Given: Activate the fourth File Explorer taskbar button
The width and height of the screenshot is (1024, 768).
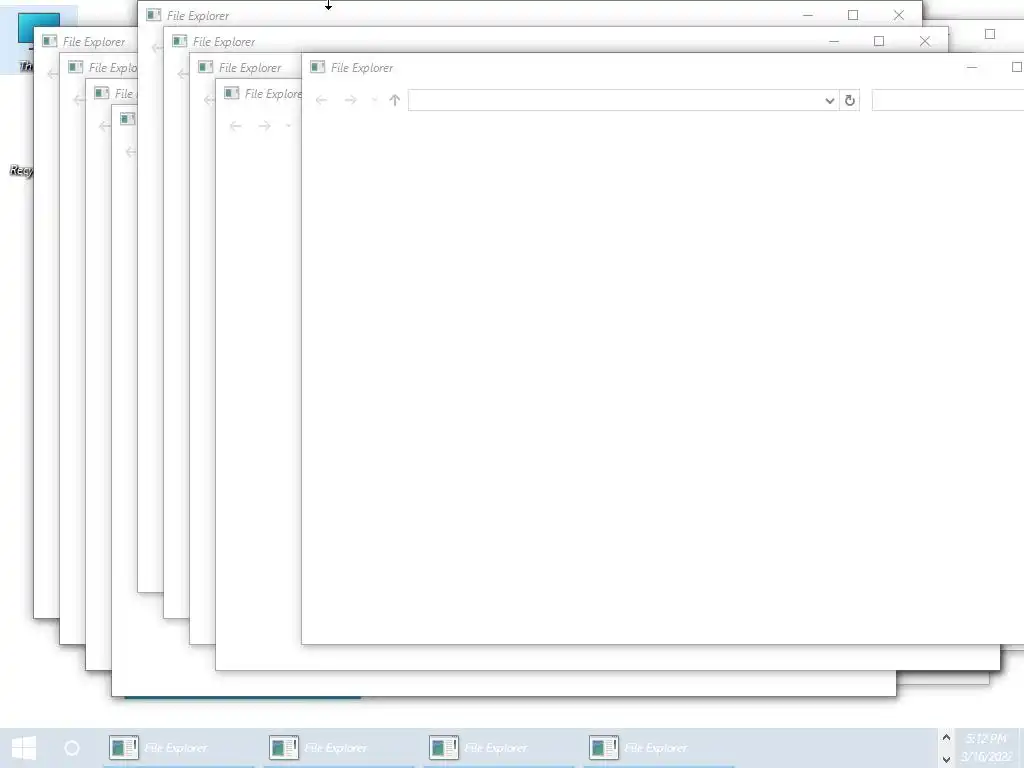Looking at the screenshot, I should click(659, 748).
